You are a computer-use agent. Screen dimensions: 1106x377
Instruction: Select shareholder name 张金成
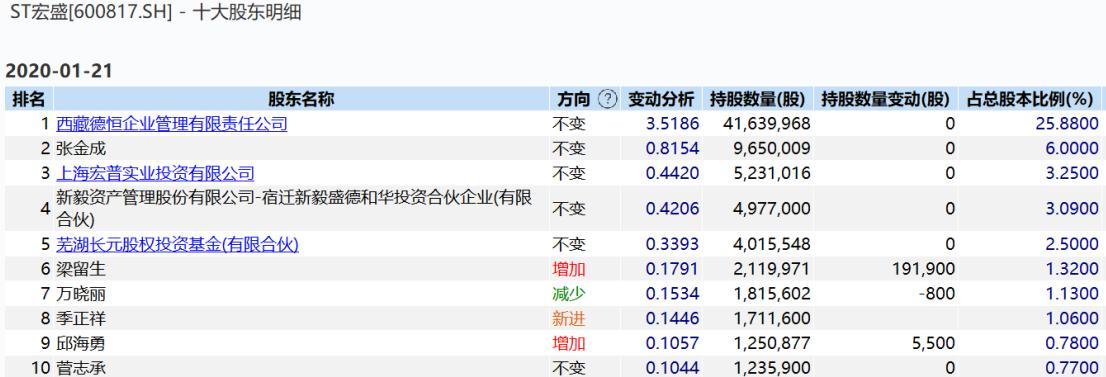[81, 149]
